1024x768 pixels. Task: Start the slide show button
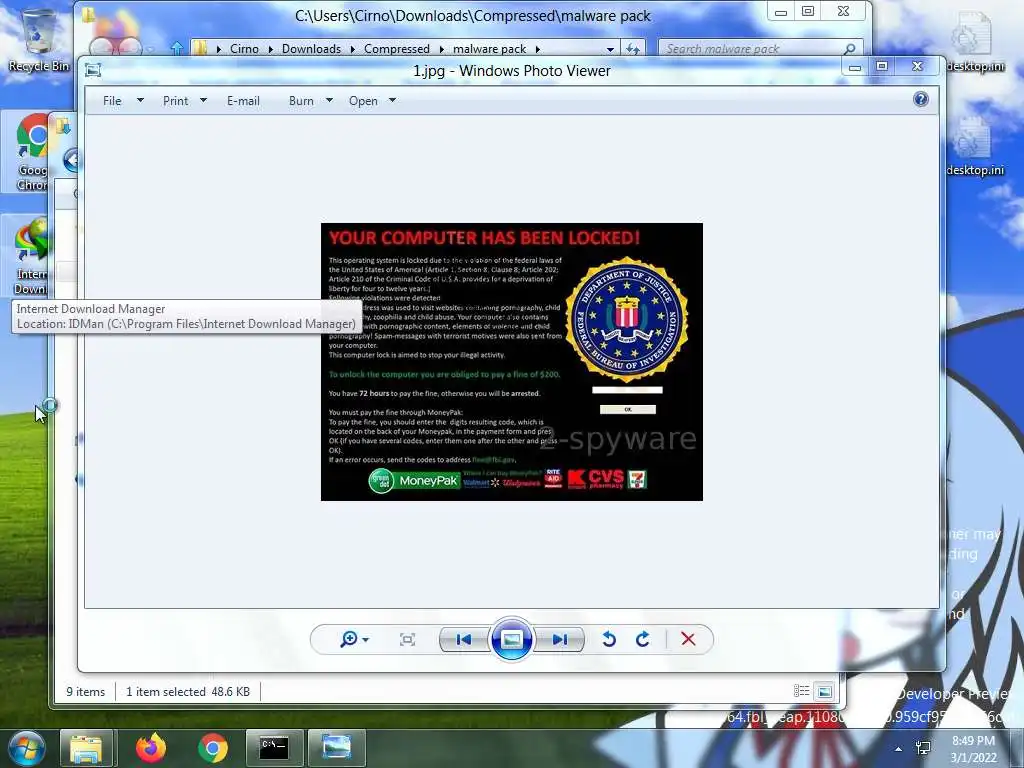coord(511,639)
